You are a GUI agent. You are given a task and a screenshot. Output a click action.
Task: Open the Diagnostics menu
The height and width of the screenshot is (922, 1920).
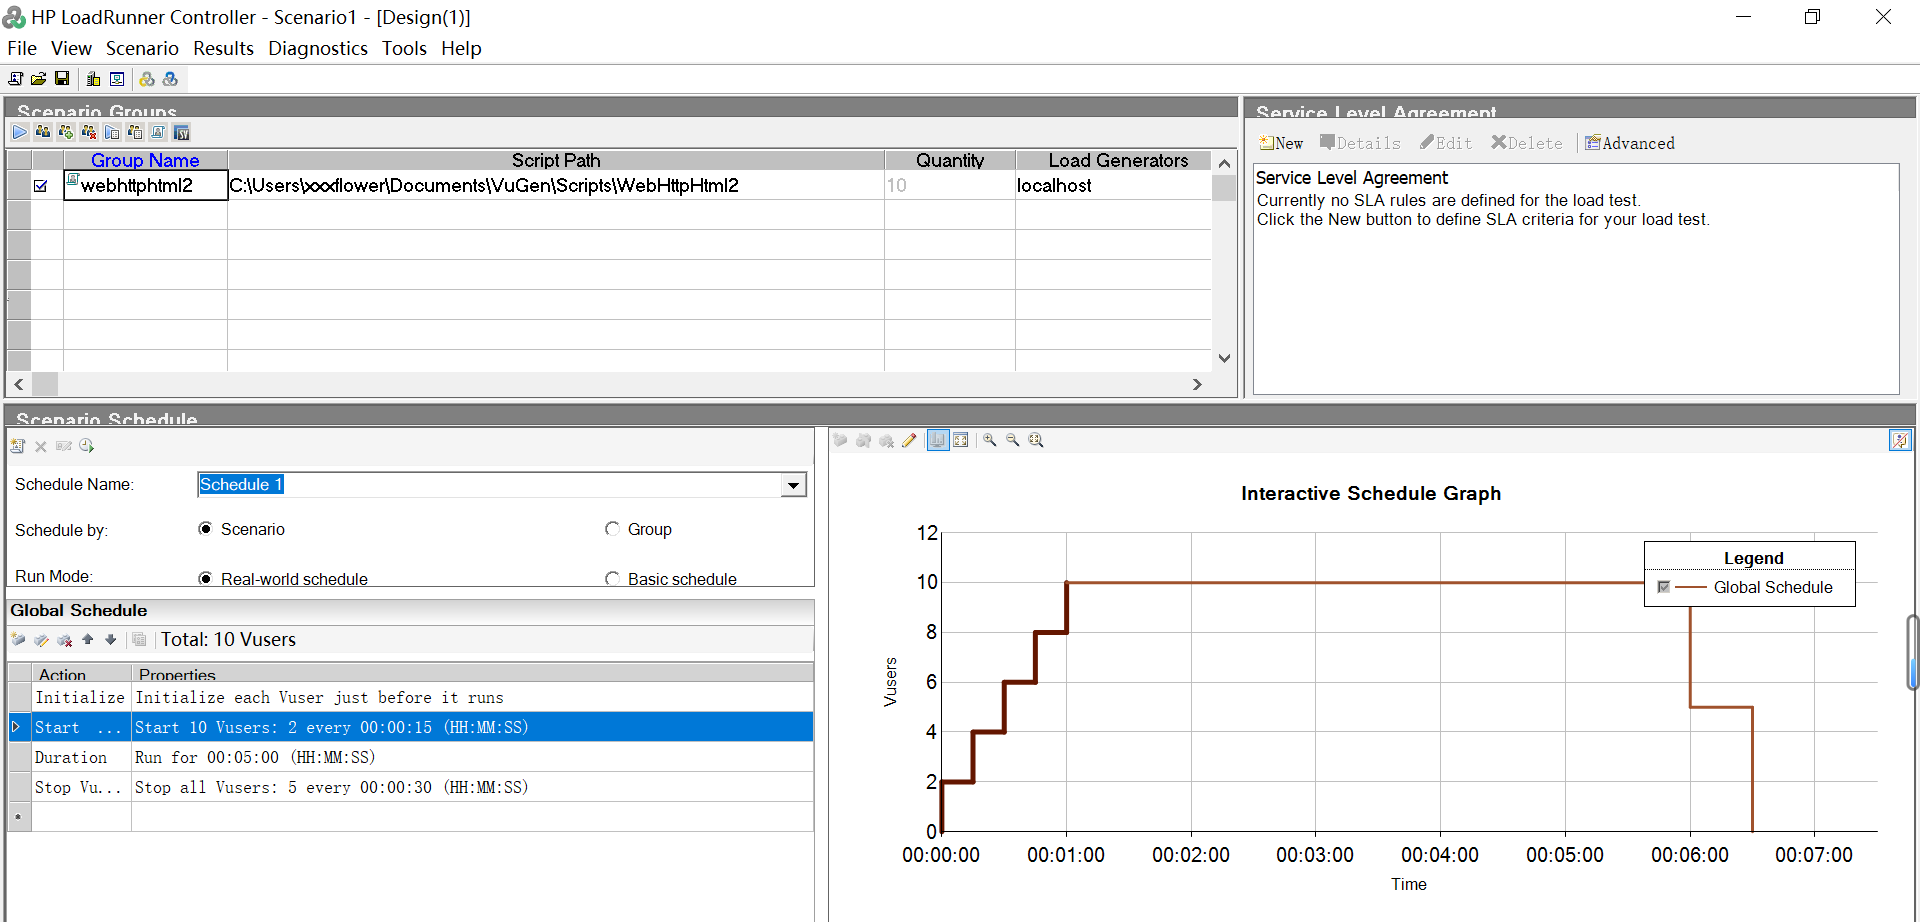[318, 48]
